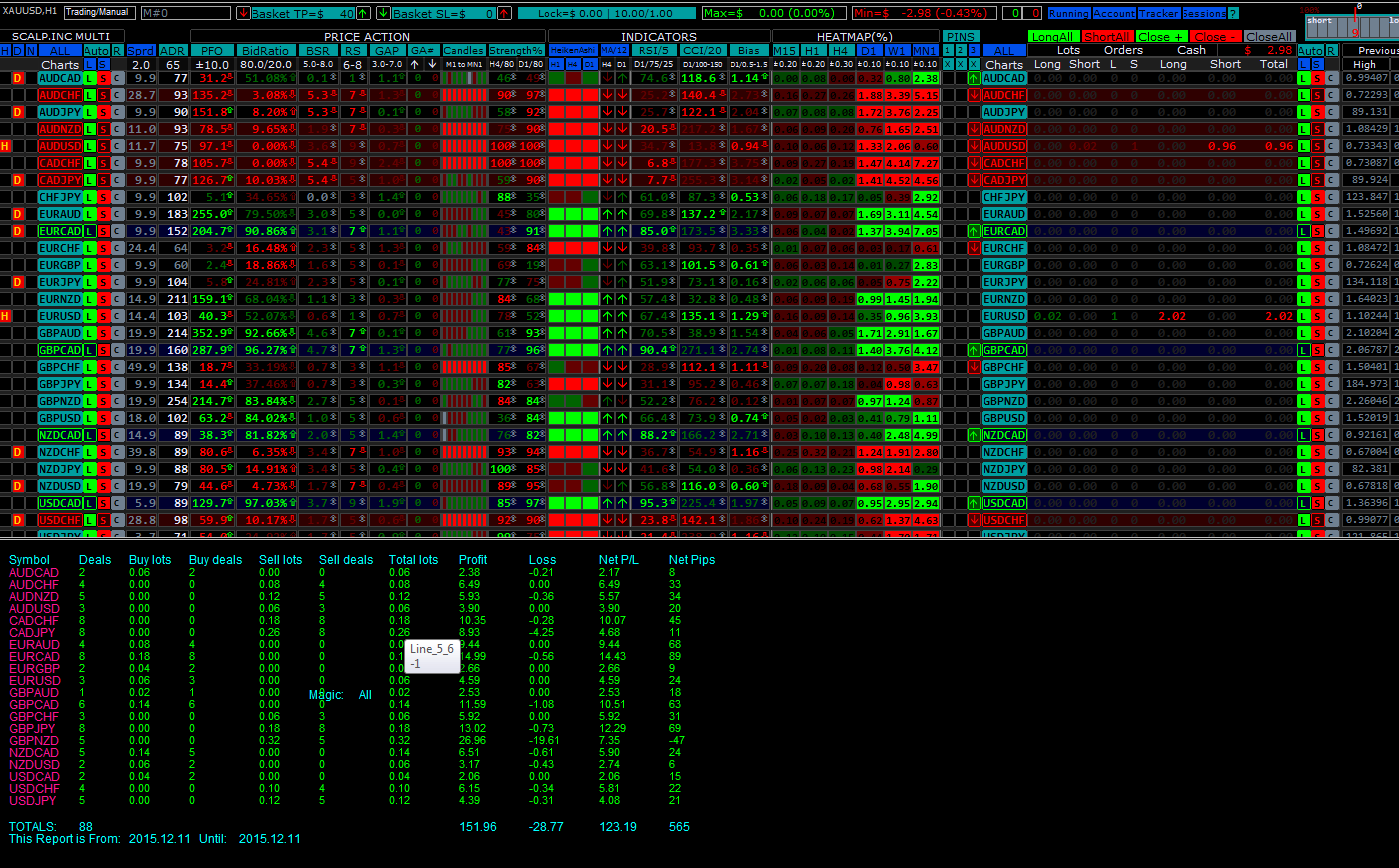Click the Line_5_6 tooltip label
Screen dimensions: 1399x868
click(x=432, y=649)
